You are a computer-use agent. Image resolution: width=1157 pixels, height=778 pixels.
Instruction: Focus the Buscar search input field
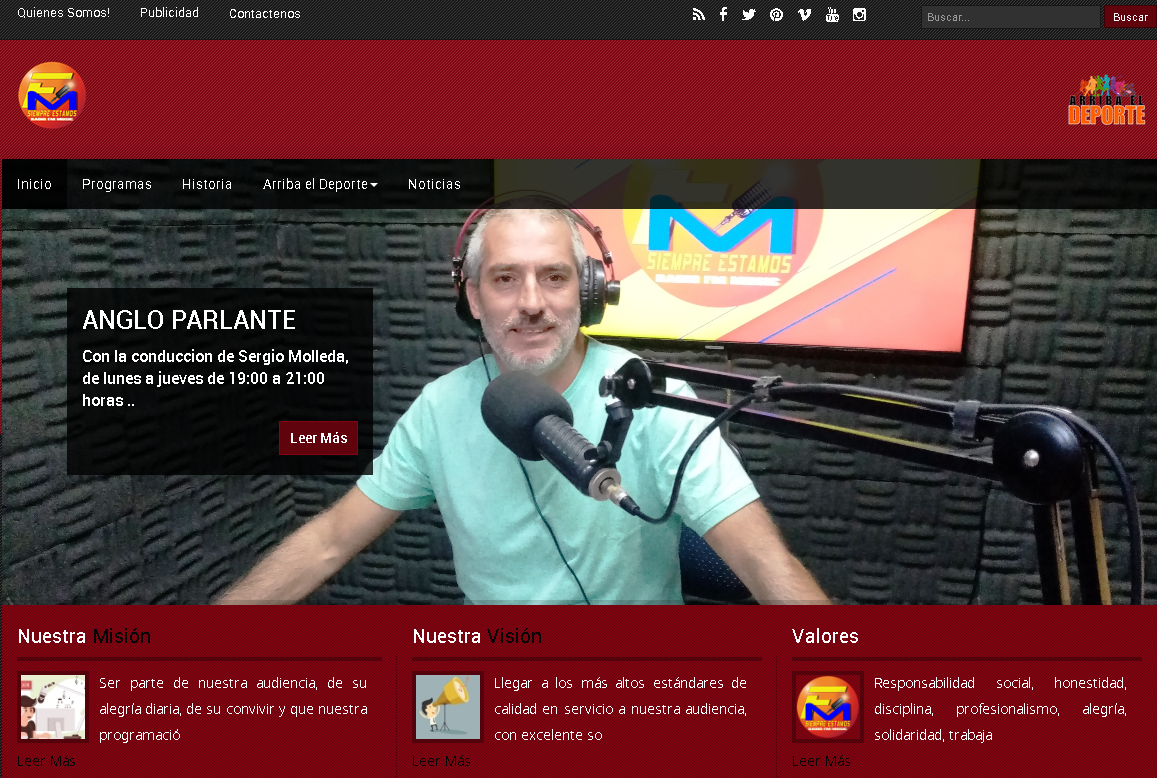[x=1009, y=17]
